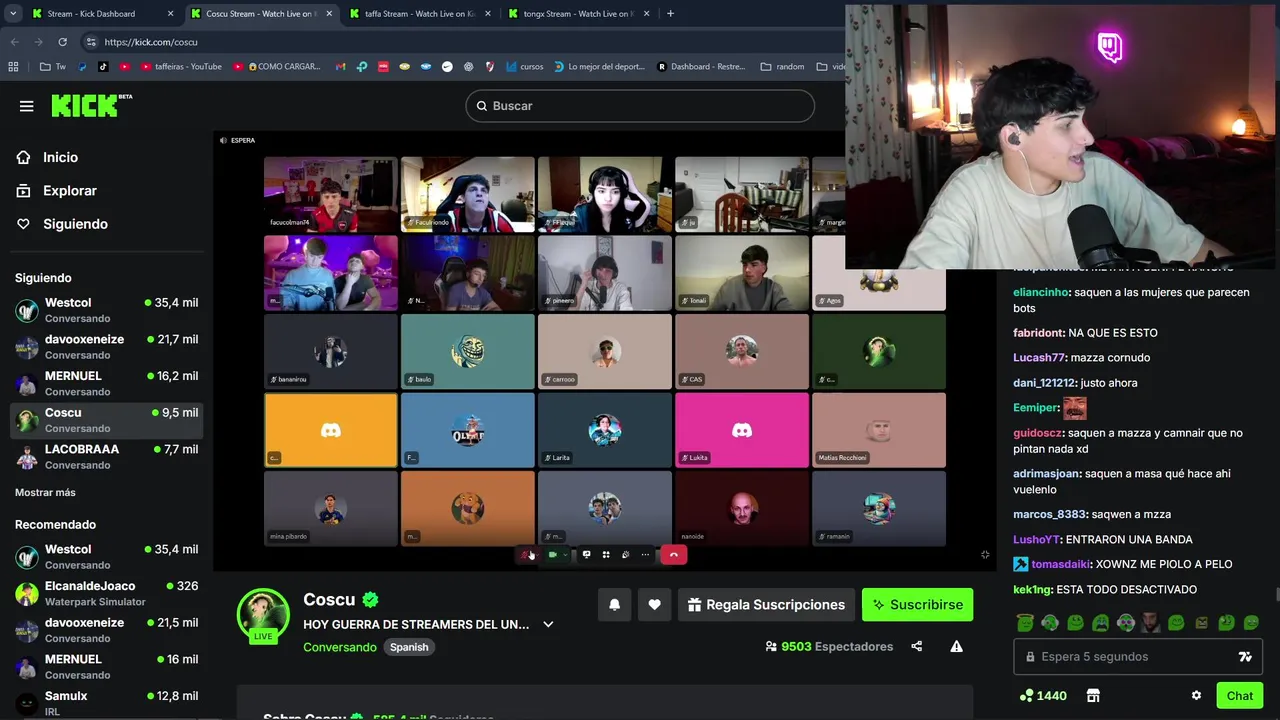Open LACOBRAAA channel in sidebar

coord(106,456)
